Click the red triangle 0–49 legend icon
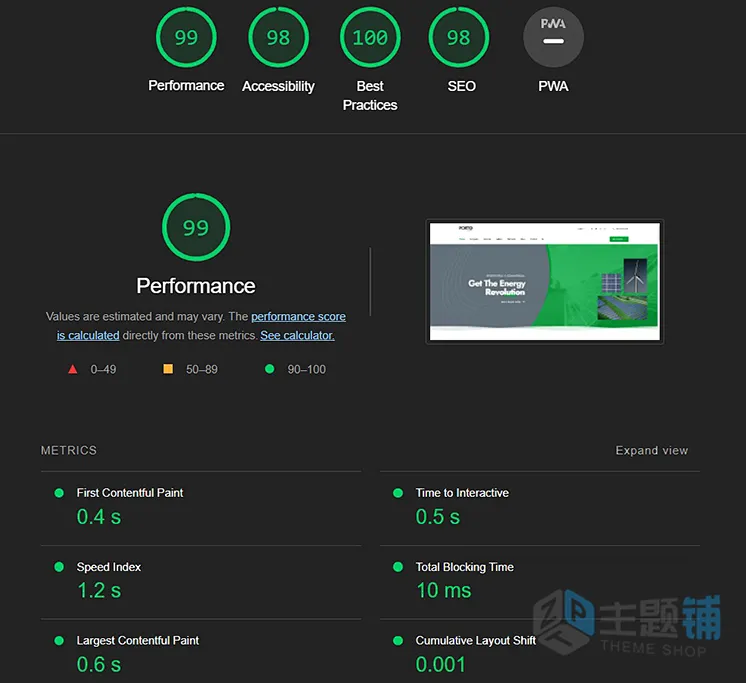 [73, 369]
